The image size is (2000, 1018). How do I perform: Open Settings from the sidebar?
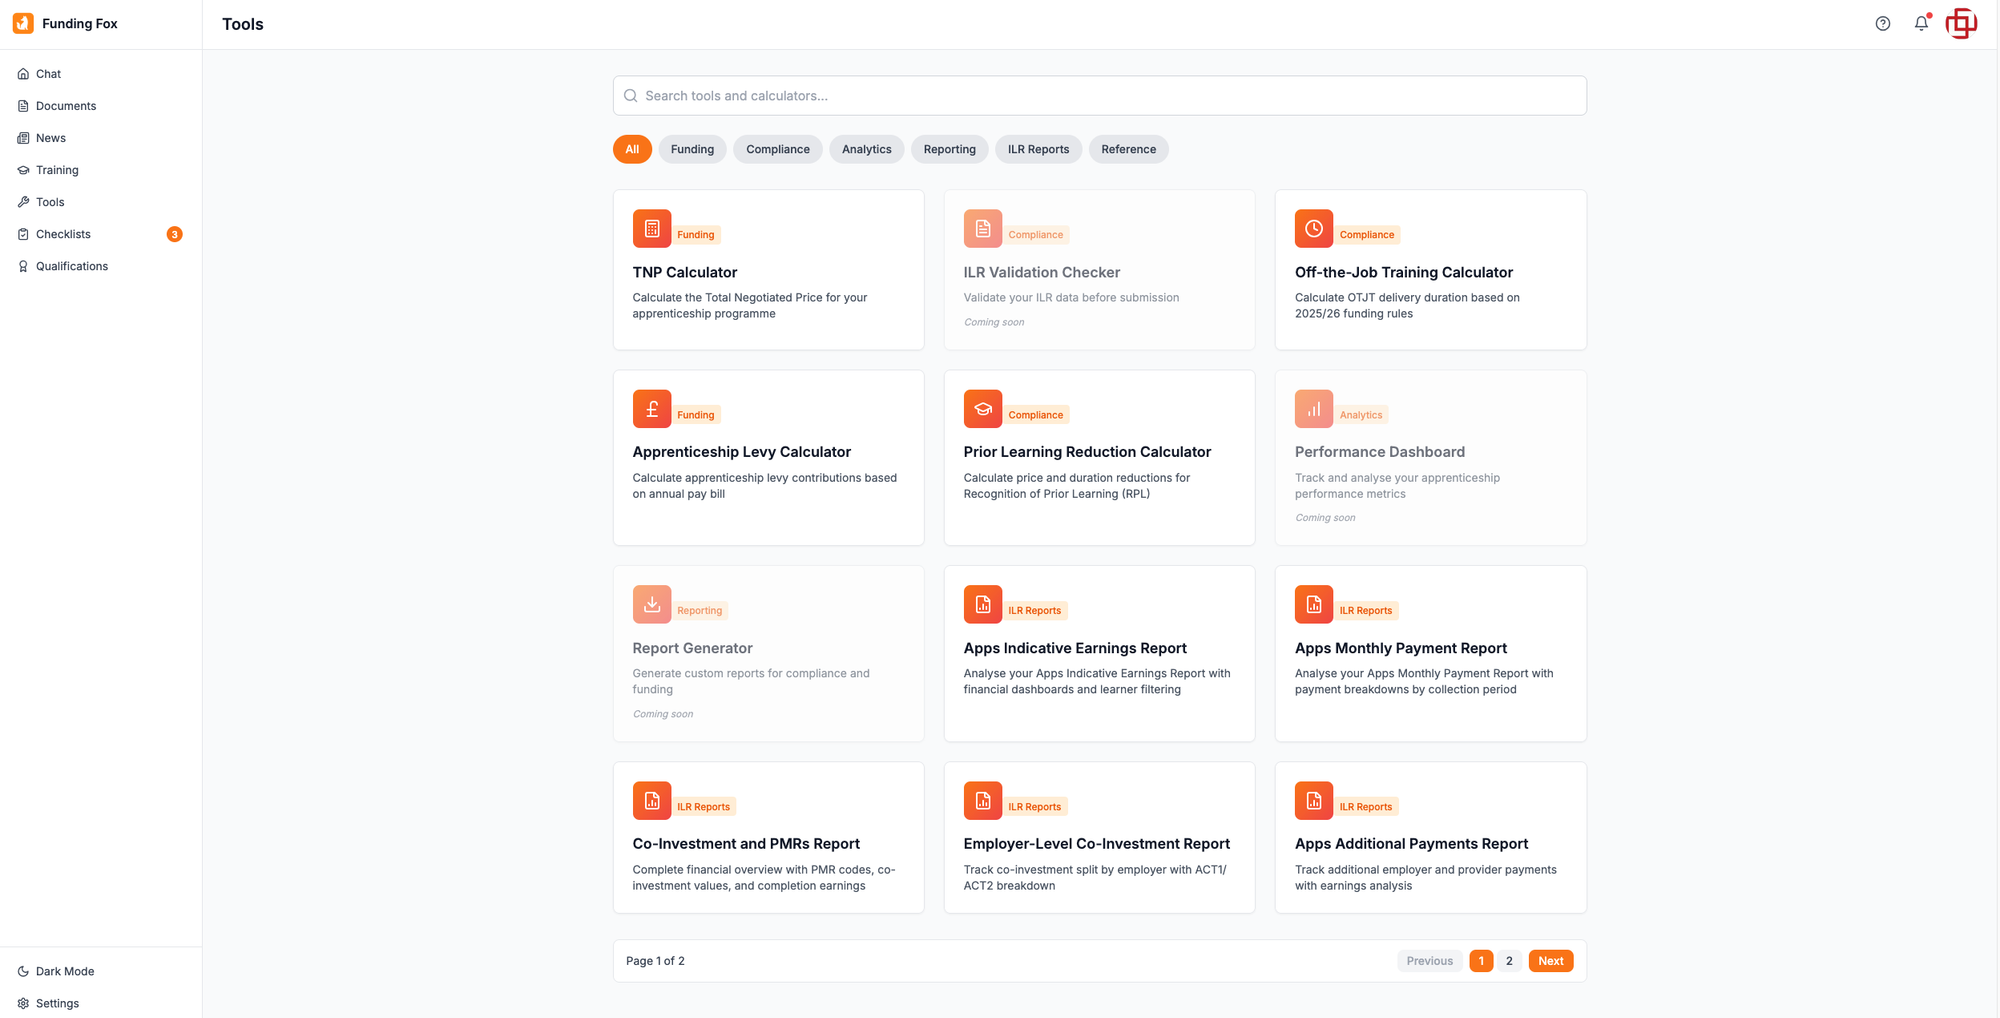[57, 1003]
